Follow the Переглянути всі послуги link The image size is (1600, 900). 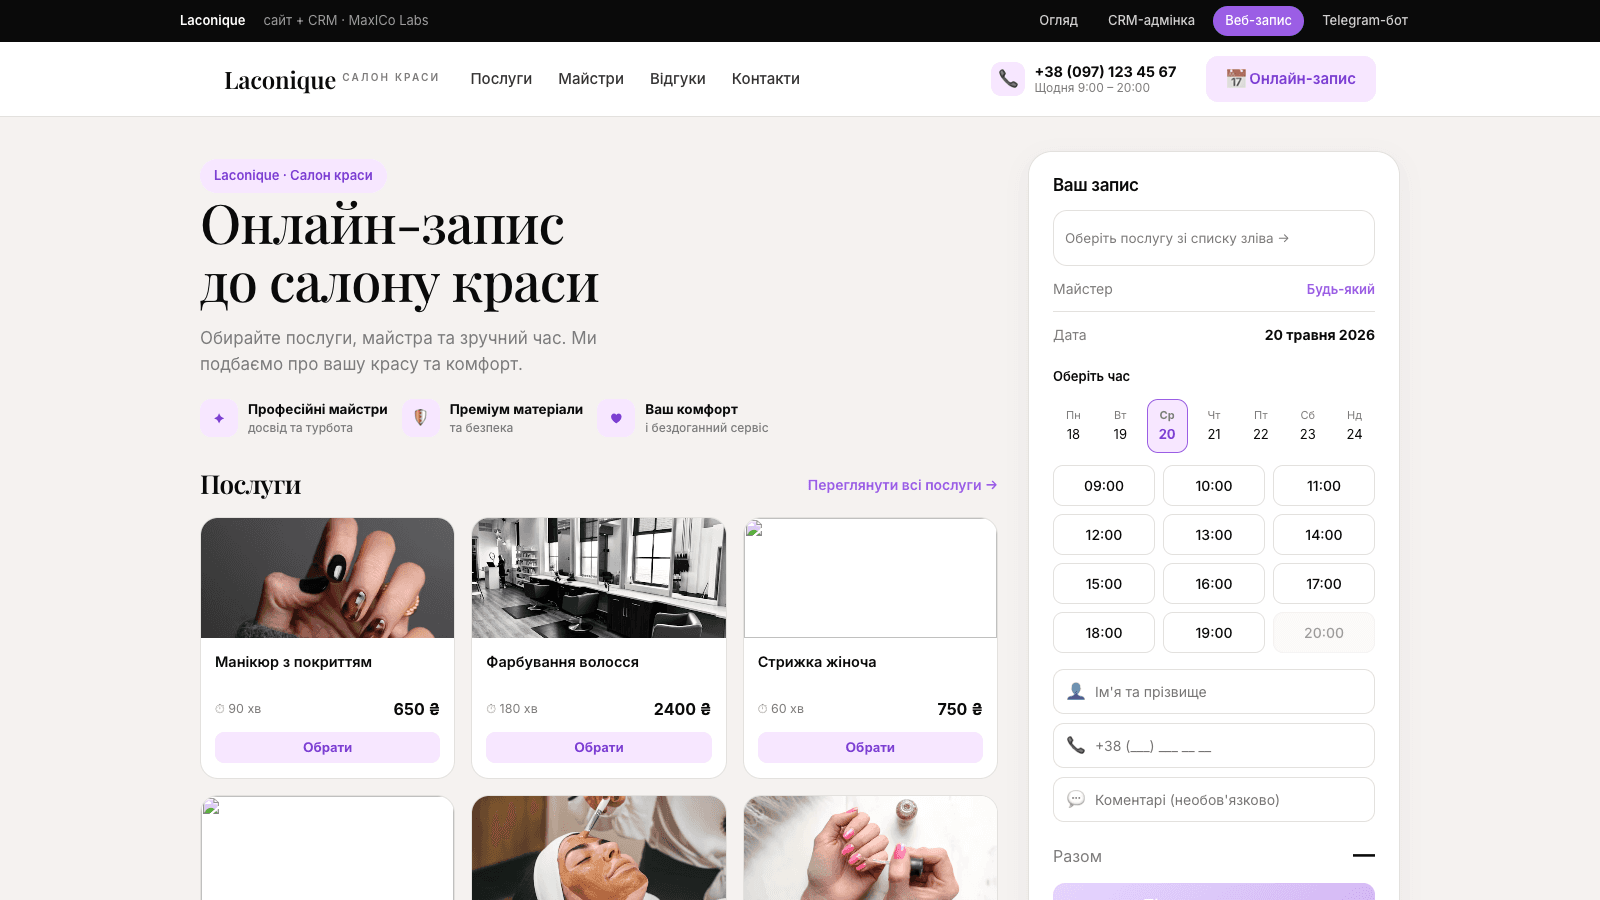[x=902, y=485]
